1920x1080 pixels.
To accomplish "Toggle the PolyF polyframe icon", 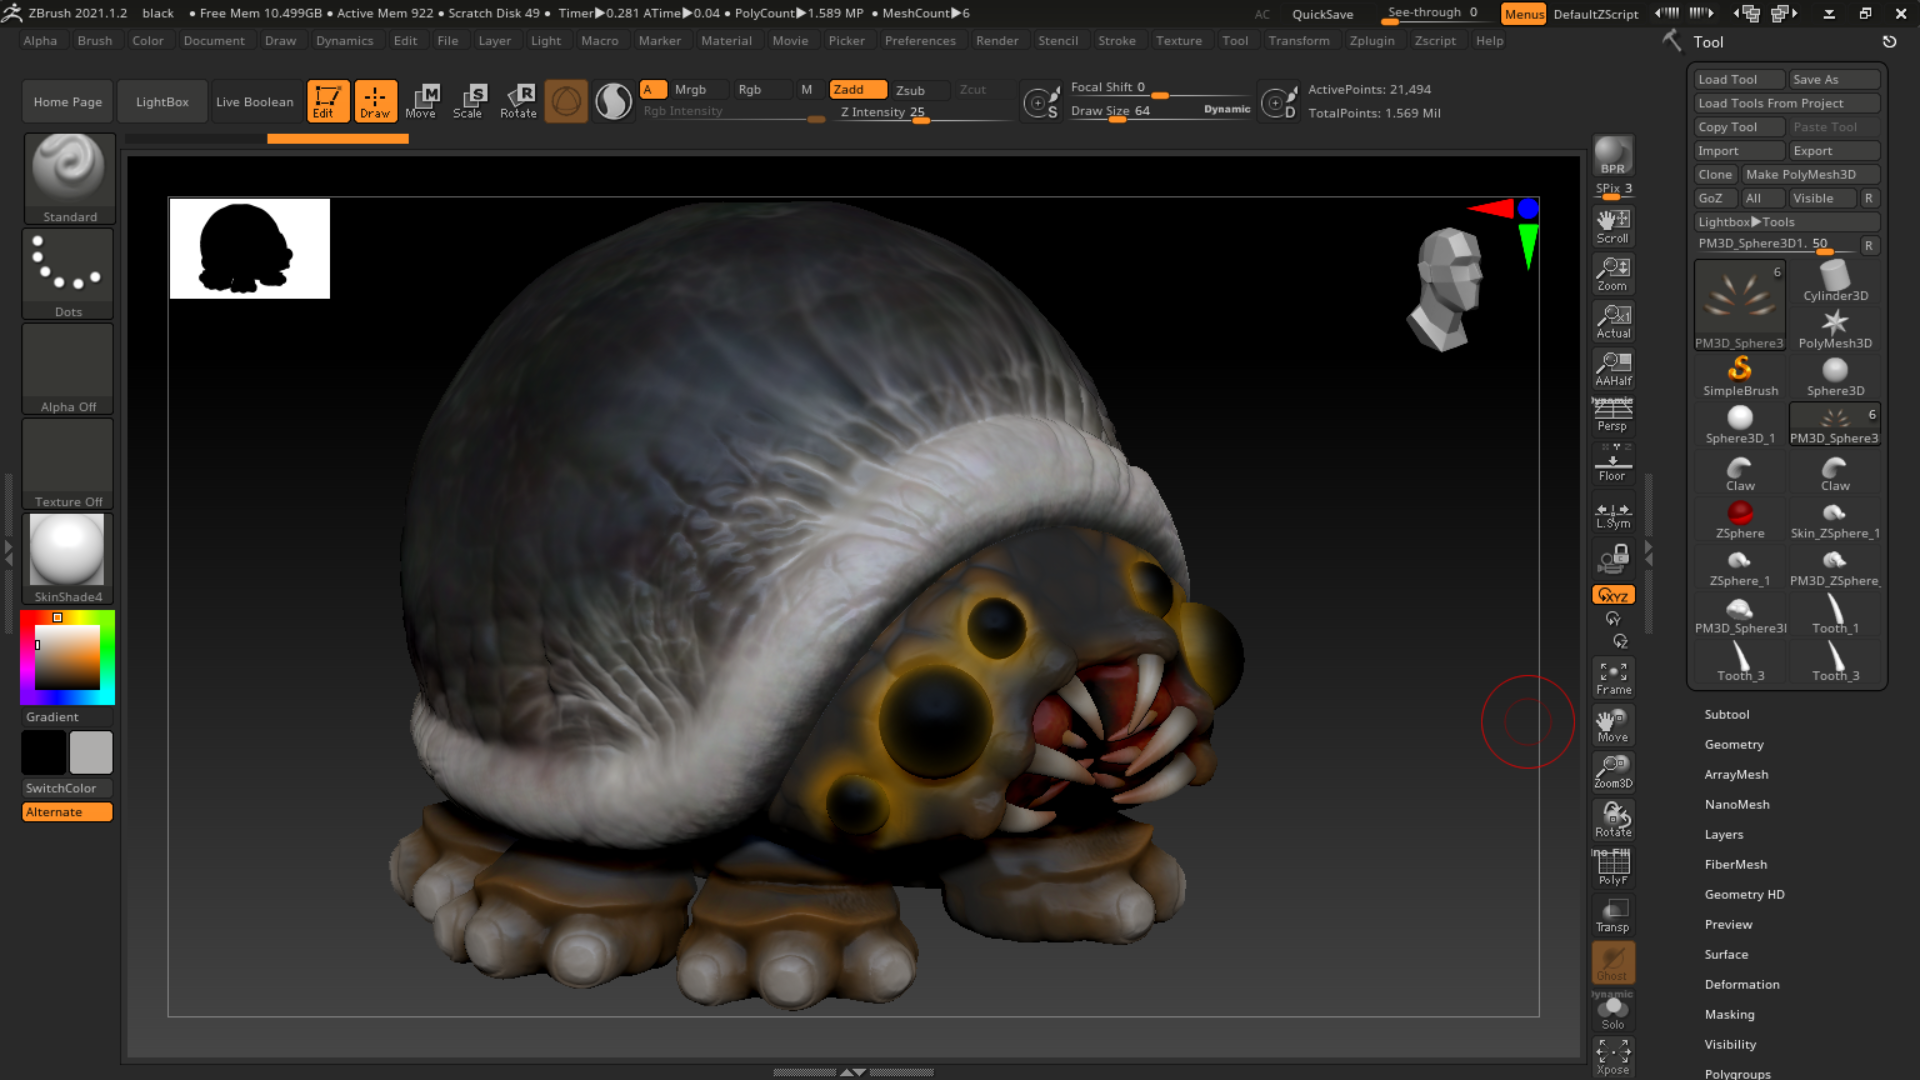I will pos(1612,866).
